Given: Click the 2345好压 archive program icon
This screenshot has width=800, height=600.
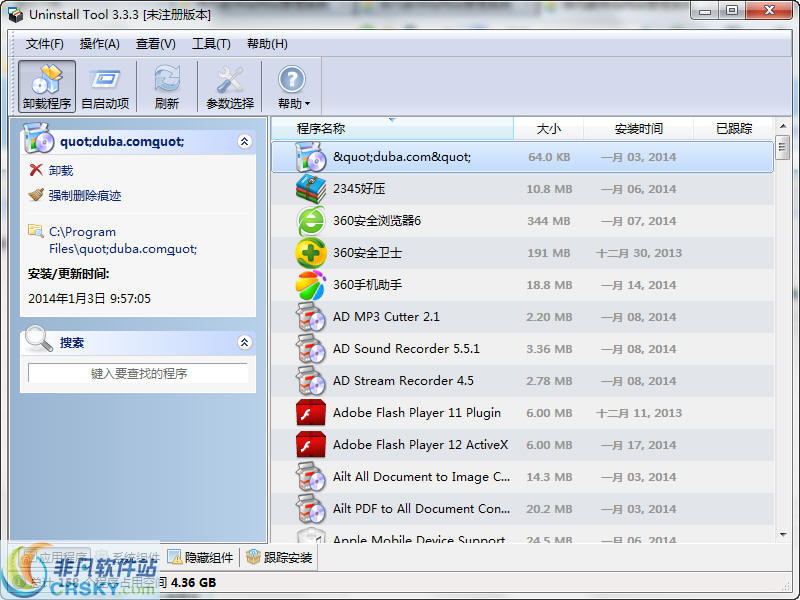Looking at the screenshot, I should coord(312,189).
